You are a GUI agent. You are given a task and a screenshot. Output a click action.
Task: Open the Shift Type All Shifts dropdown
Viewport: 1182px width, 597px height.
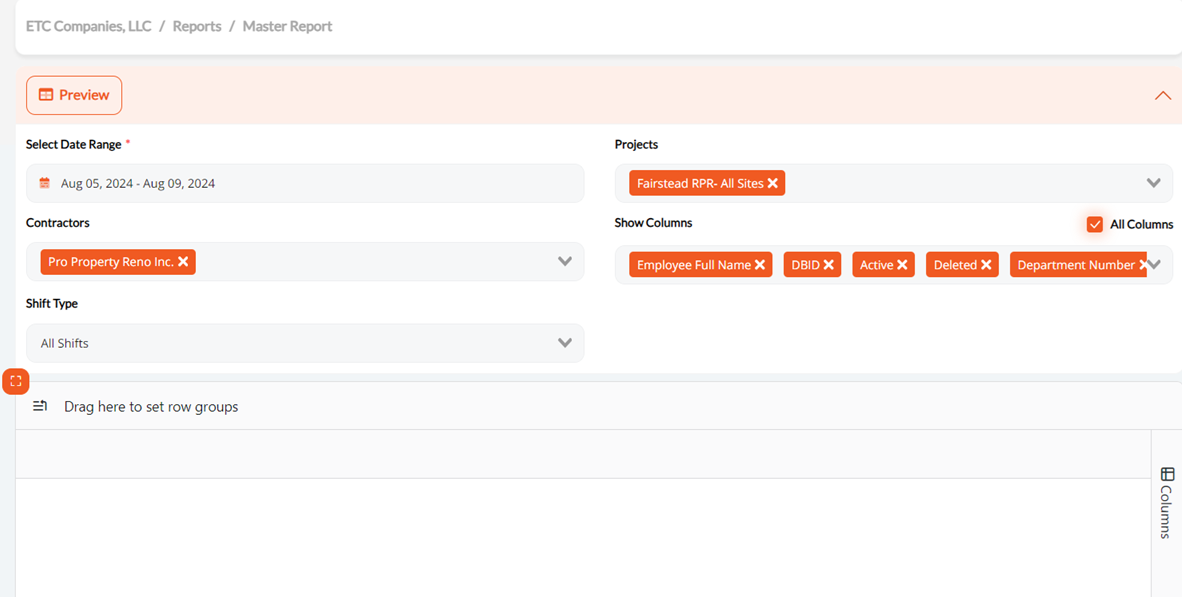click(x=305, y=343)
